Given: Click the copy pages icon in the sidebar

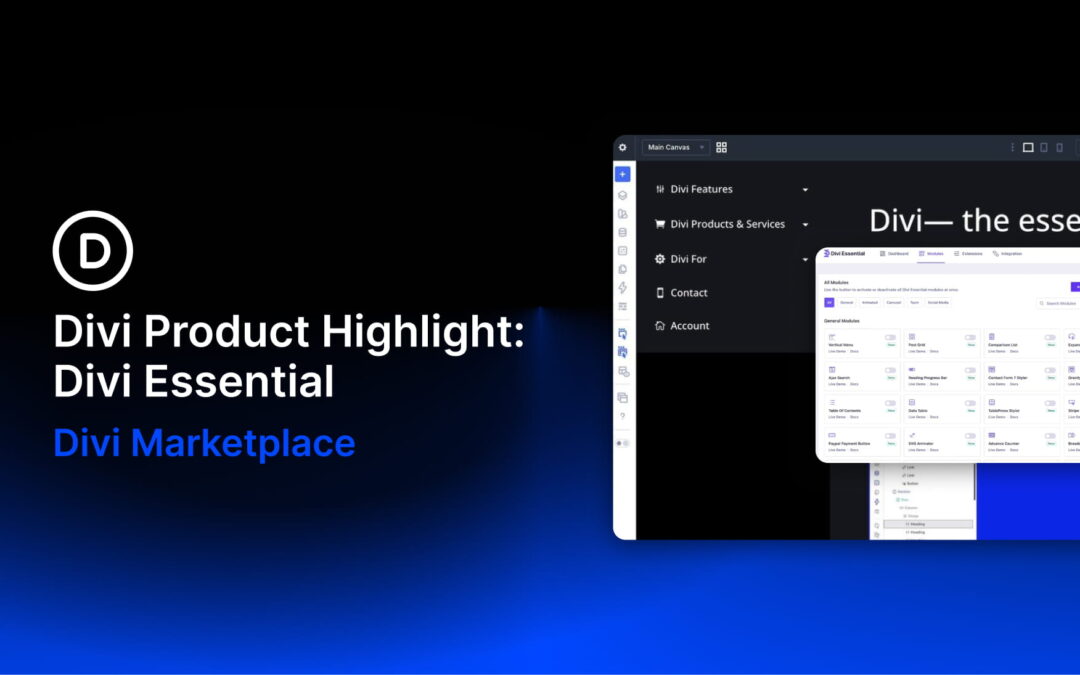Looking at the screenshot, I should (x=623, y=269).
